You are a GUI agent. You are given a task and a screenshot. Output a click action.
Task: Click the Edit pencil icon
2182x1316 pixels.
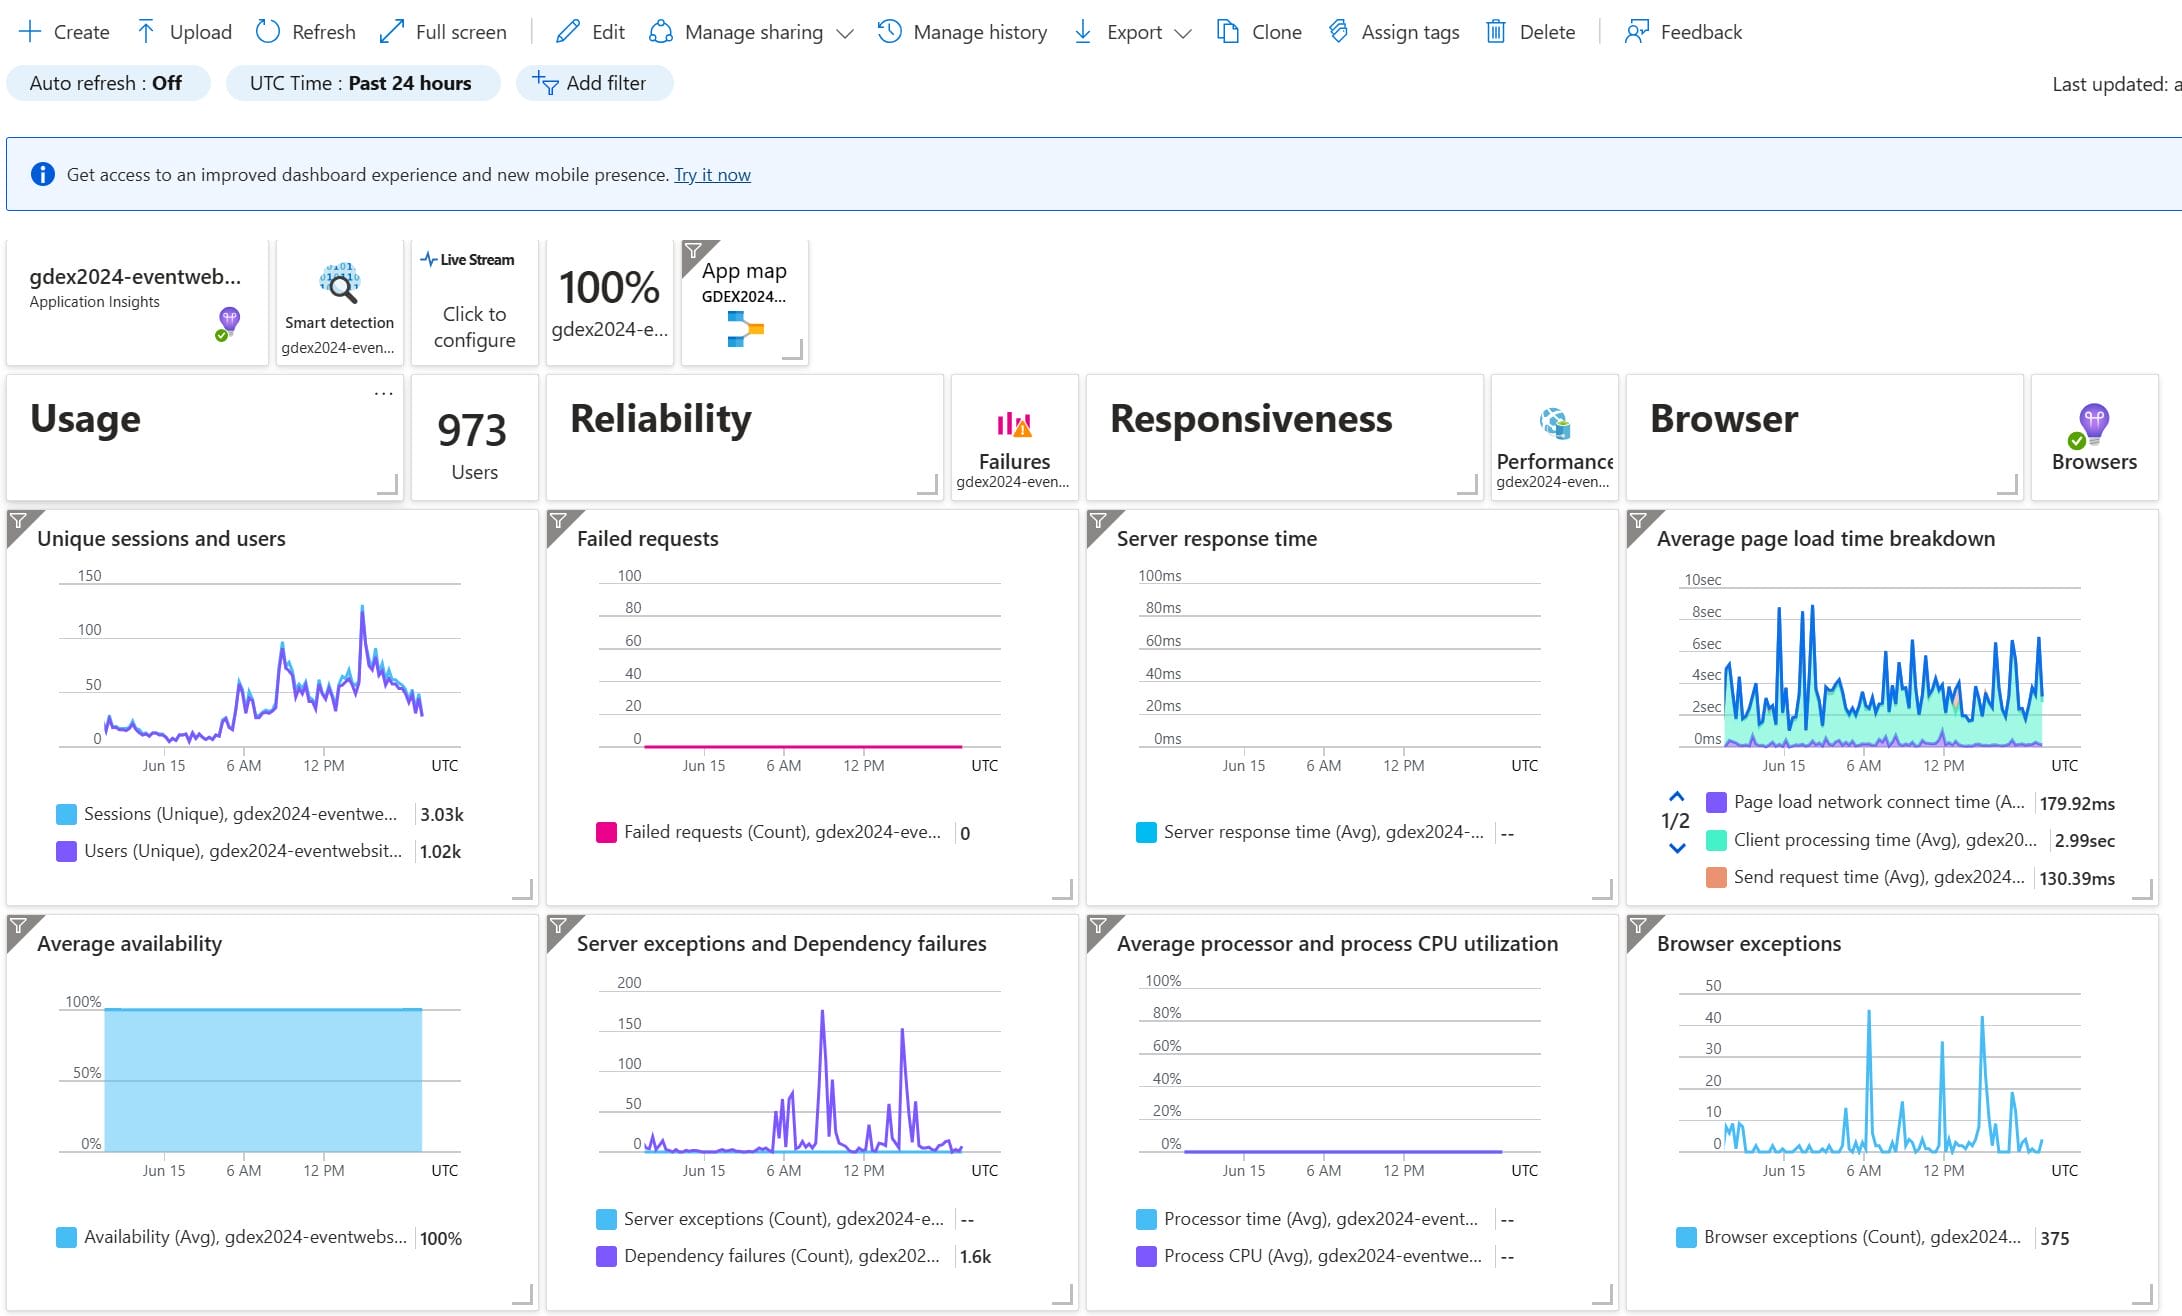click(567, 32)
